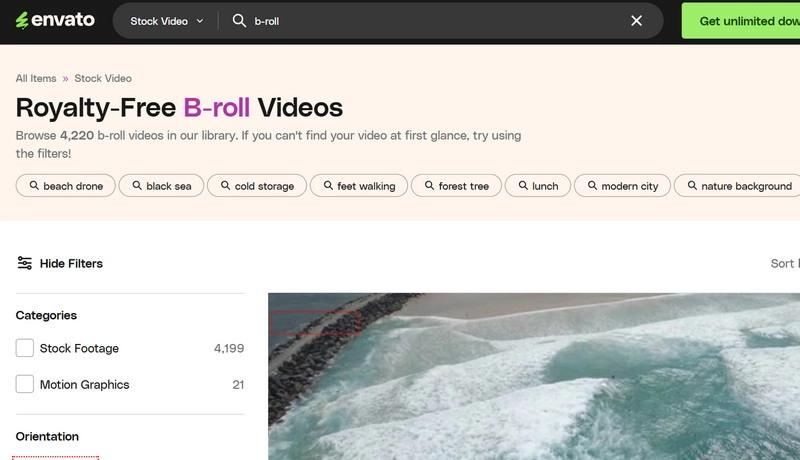Select the beach drone search suggestion

[66, 186]
